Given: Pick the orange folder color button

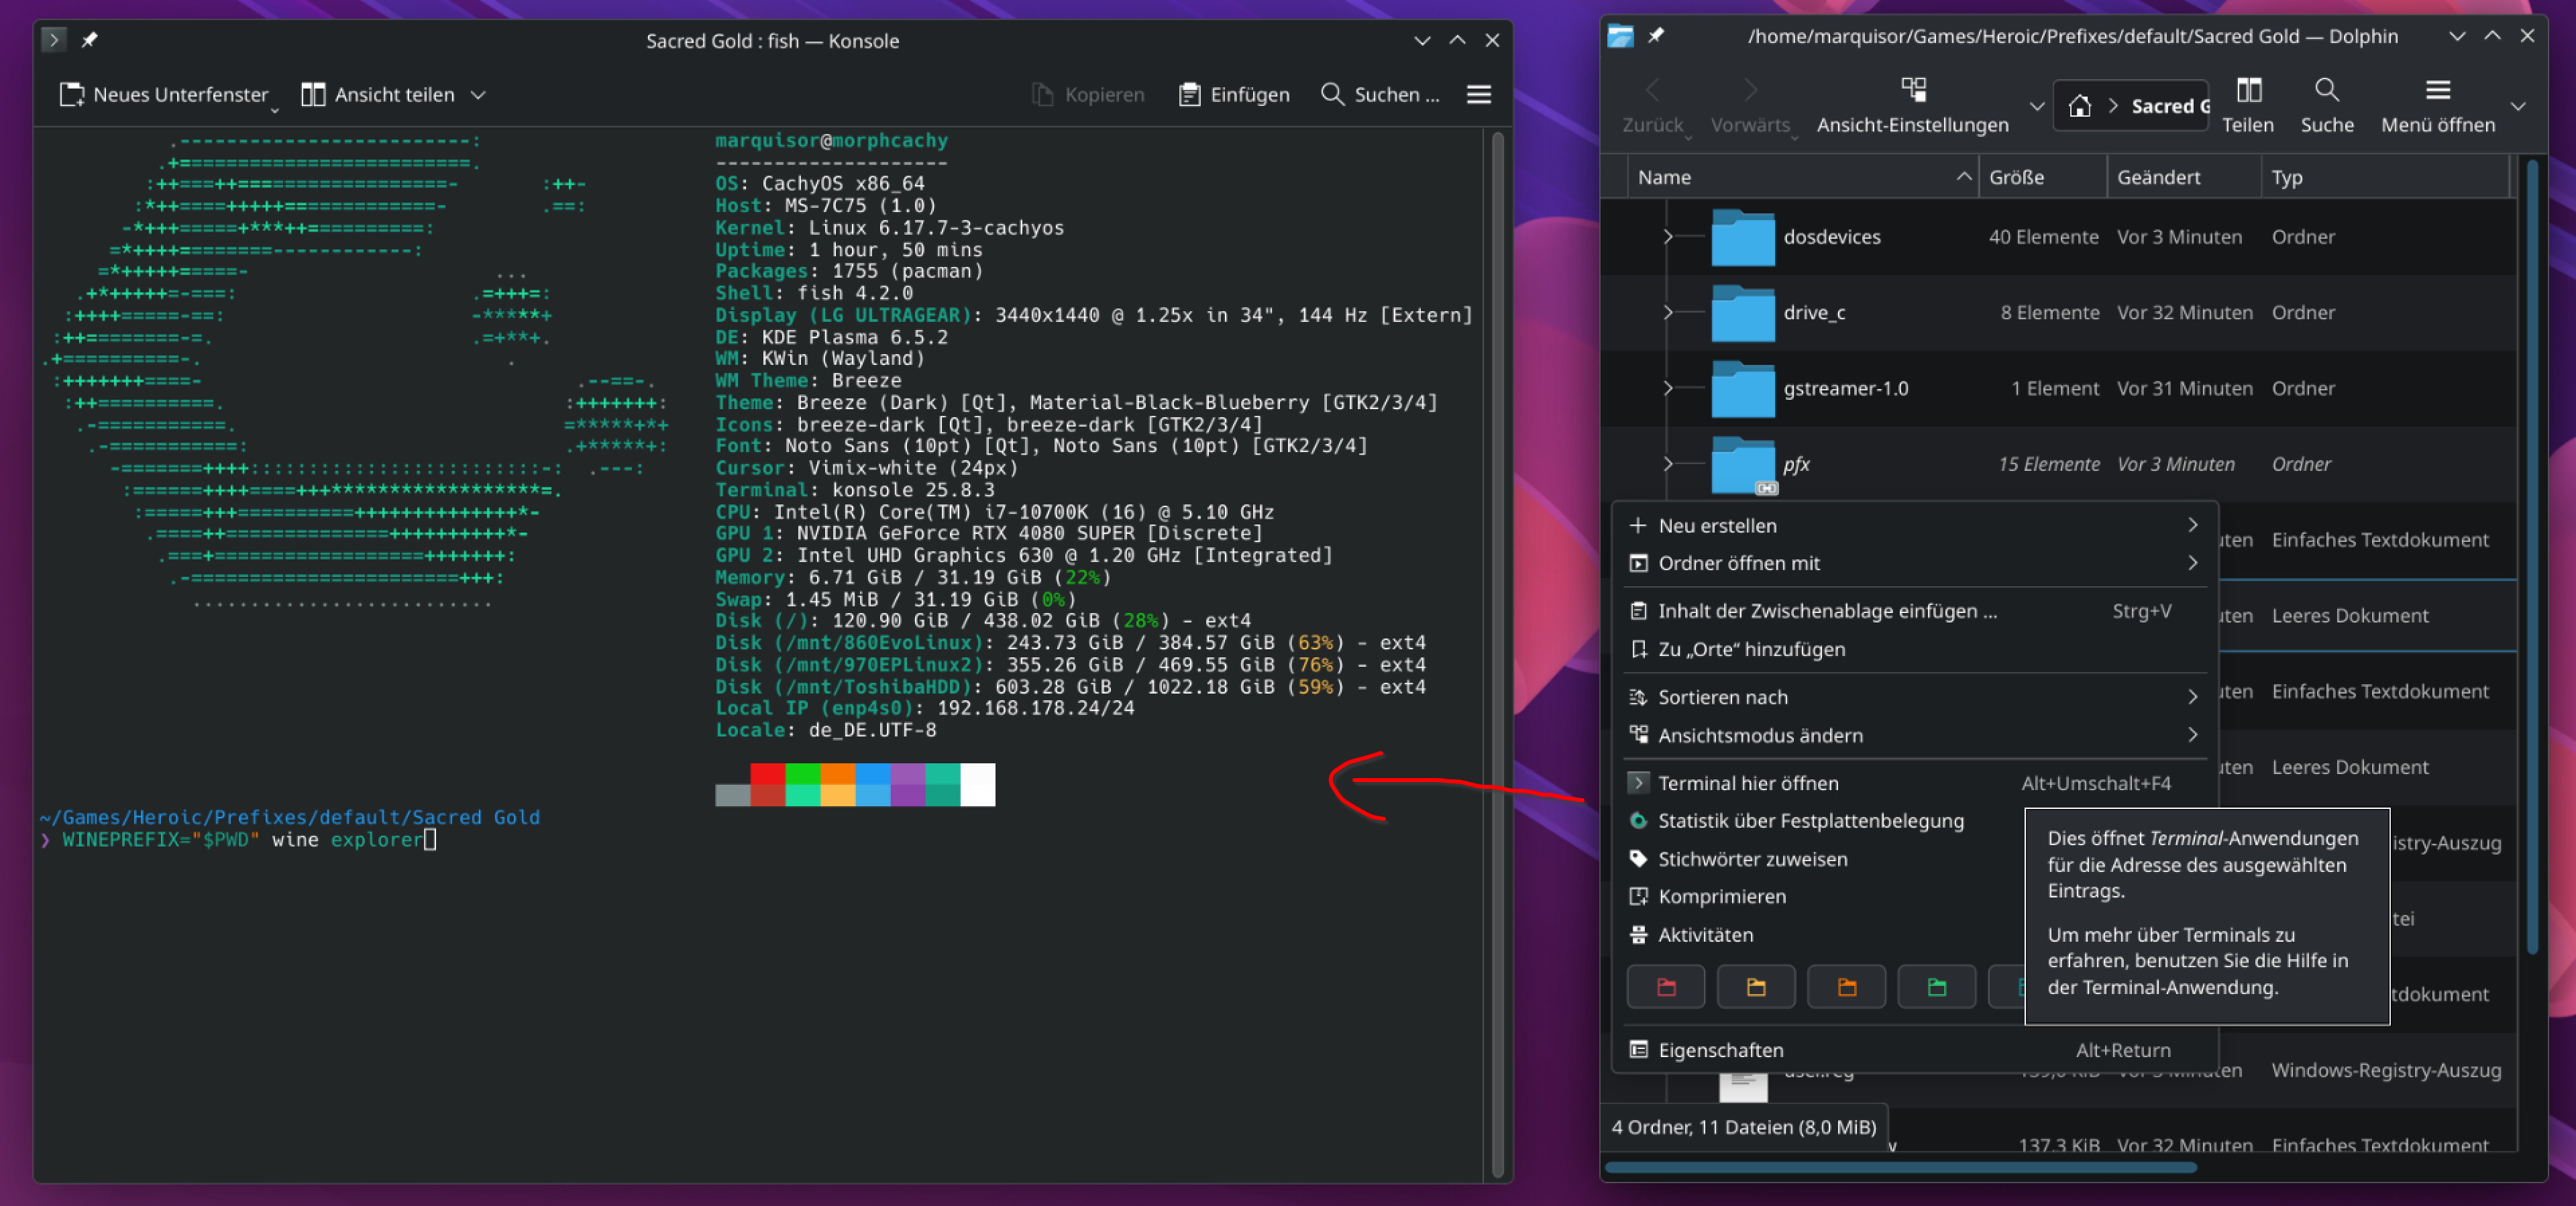Looking at the screenshot, I should (x=1847, y=988).
